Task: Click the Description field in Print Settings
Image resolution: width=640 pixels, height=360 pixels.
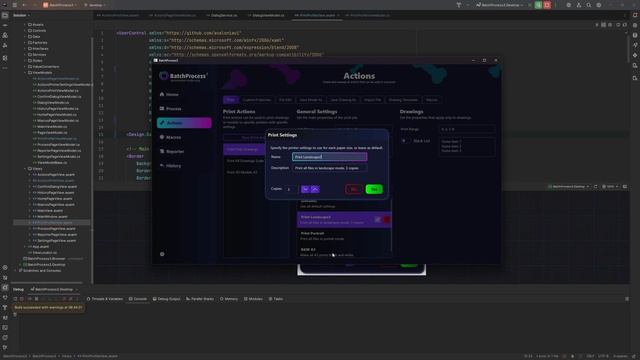Action: [x=329, y=168]
